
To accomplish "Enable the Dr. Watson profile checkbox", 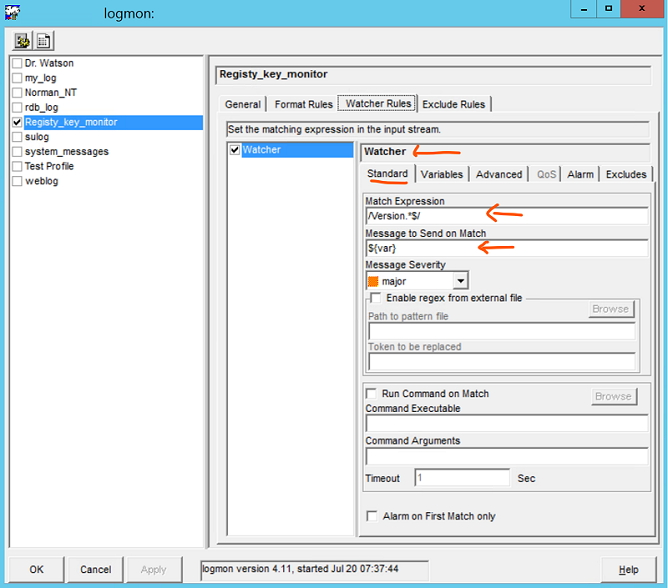I will coord(16,63).
